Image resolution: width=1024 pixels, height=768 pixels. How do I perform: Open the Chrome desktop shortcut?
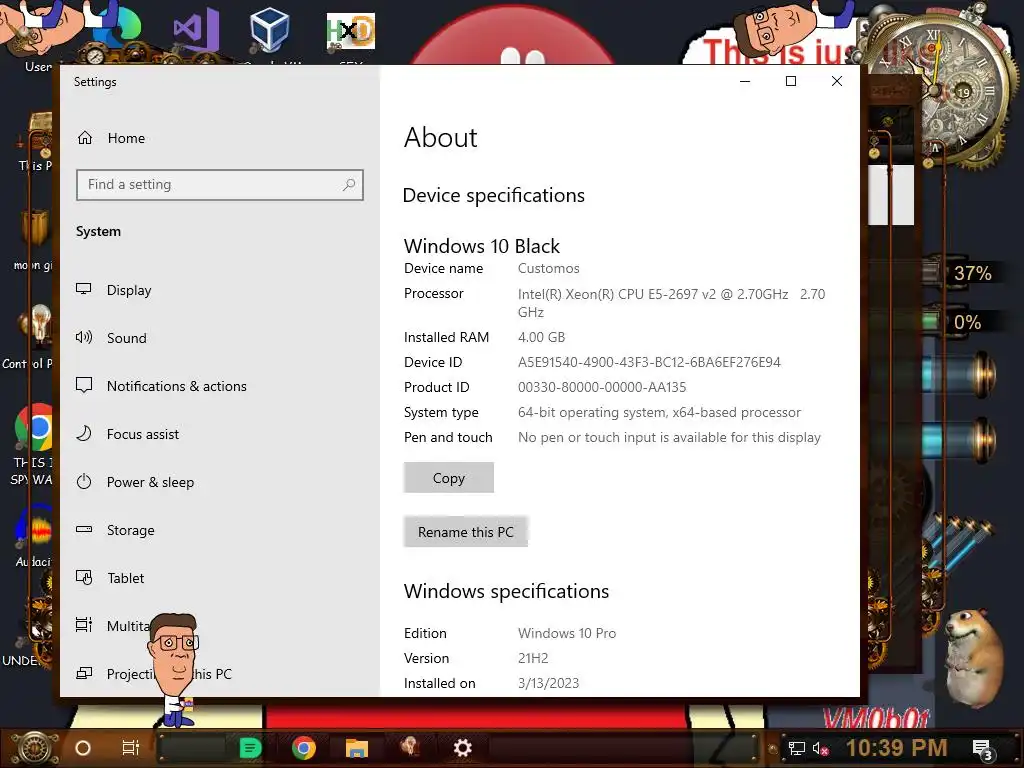tap(34, 428)
